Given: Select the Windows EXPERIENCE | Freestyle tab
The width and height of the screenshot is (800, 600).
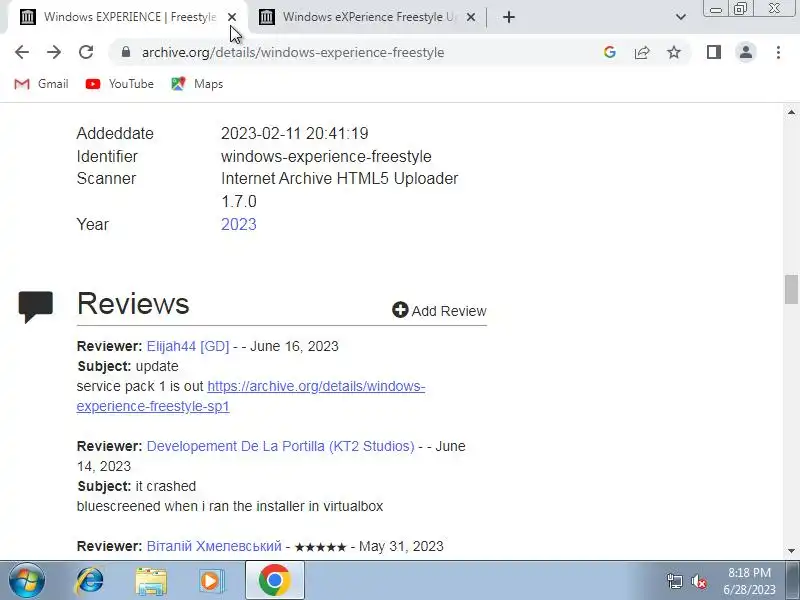Looking at the screenshot, I should (128, 17).
